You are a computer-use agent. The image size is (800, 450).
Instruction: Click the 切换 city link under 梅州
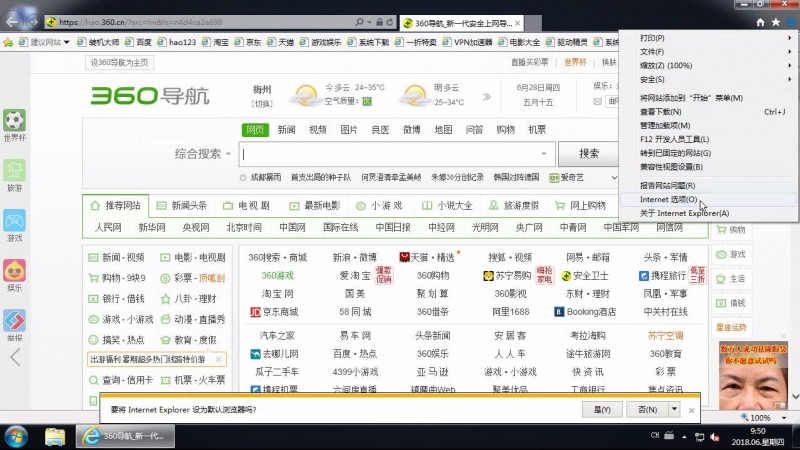262,104
